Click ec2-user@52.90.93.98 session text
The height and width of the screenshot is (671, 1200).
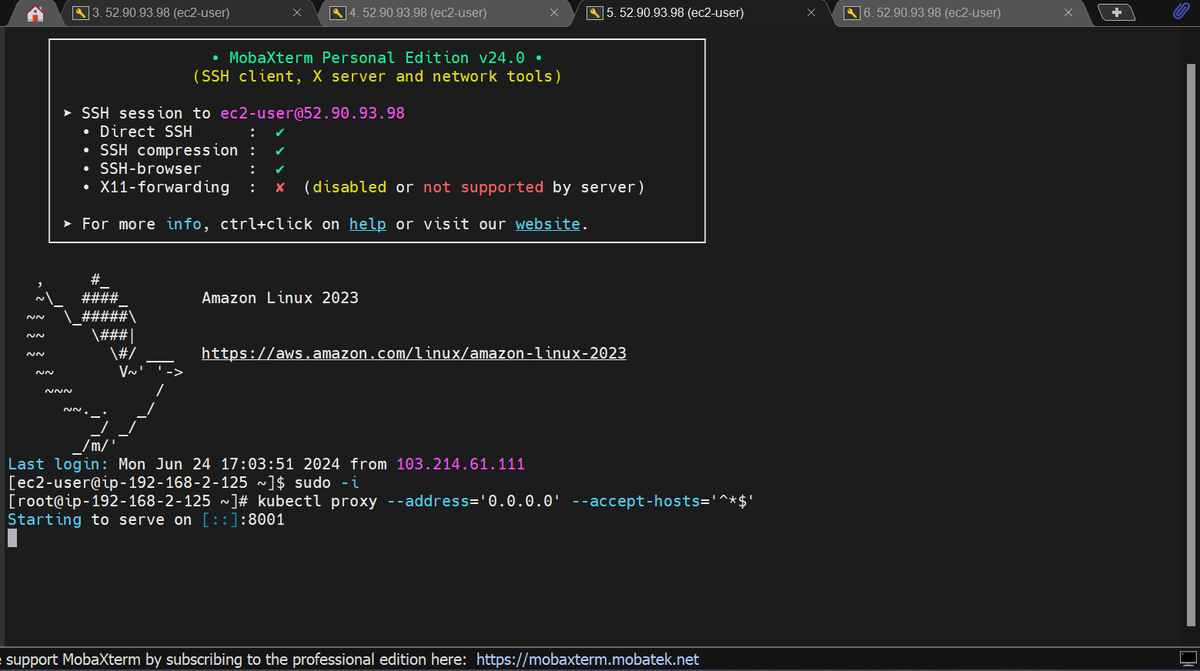[312, 113]
